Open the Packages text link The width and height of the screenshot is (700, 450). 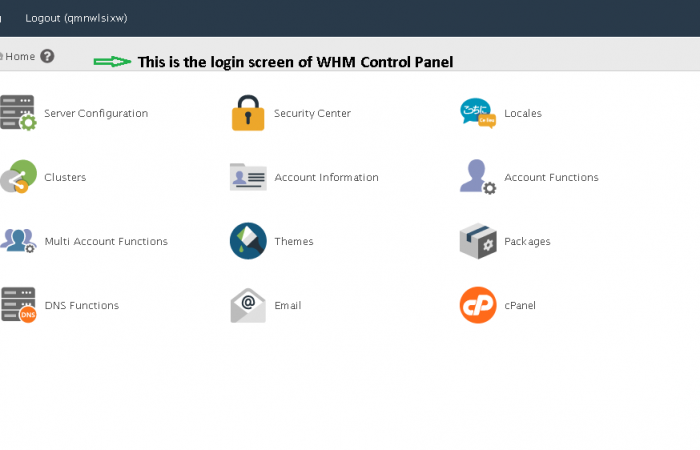point(527,242)
